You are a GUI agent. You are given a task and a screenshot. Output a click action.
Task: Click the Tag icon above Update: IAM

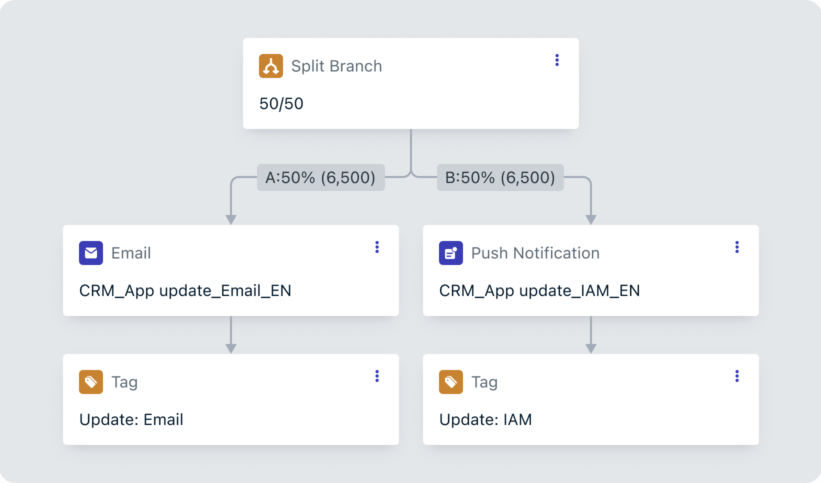click(451, 382)
